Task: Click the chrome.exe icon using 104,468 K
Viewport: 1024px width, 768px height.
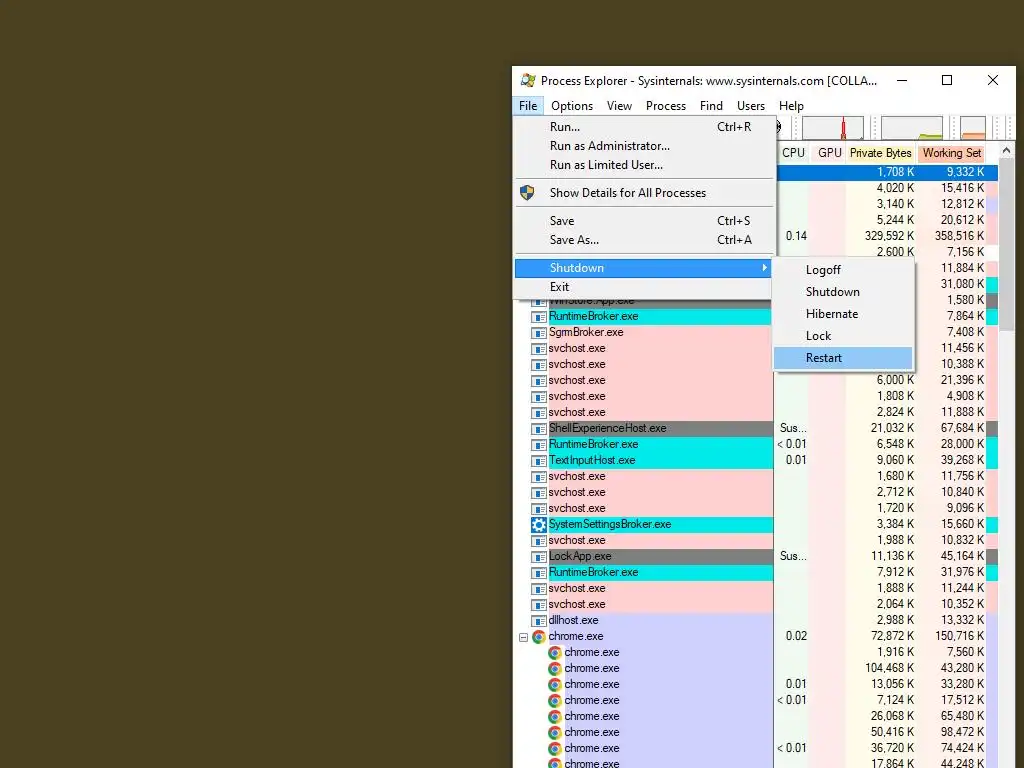Action: pos(554,669)
